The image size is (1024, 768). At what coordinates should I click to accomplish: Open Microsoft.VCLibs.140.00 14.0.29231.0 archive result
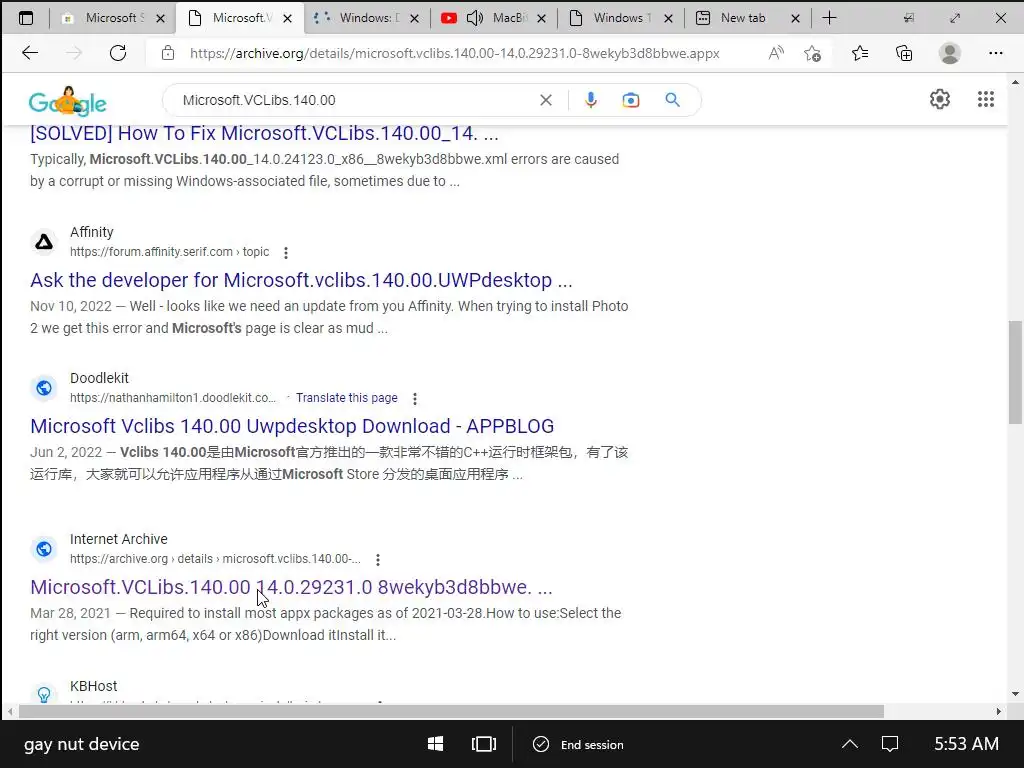pos(291,587)
